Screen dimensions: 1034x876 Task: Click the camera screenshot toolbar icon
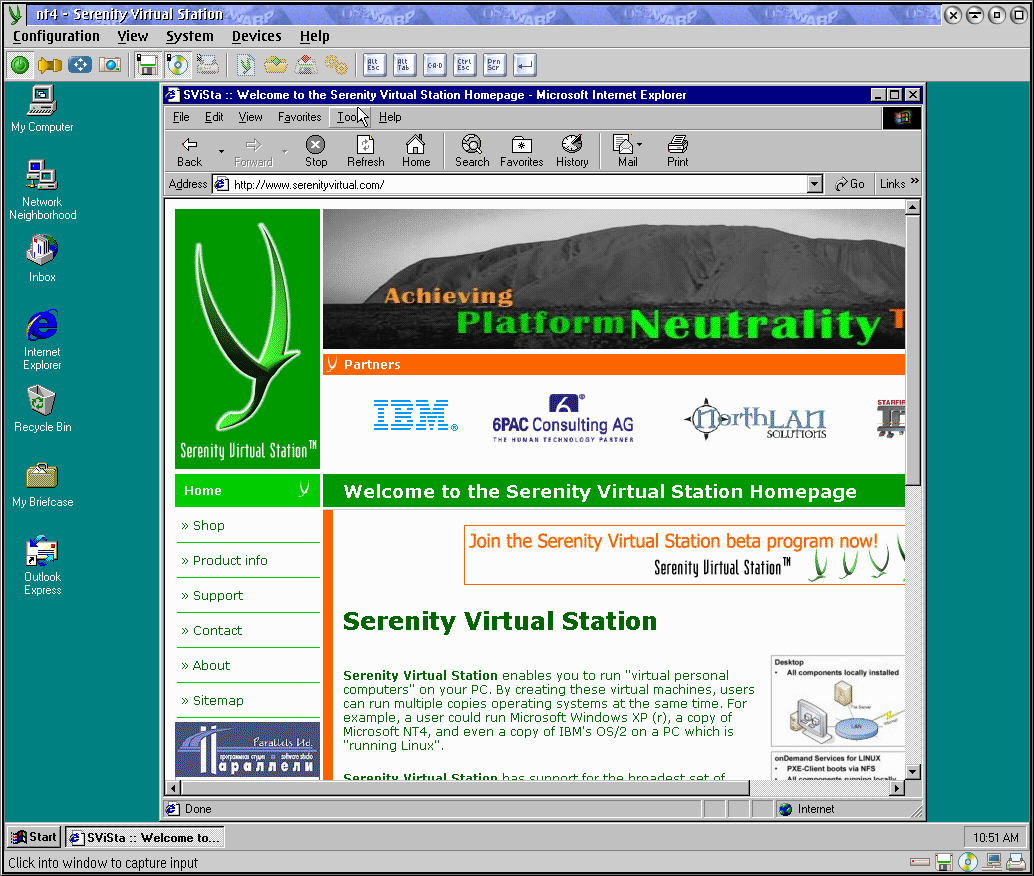pos(110,65)
